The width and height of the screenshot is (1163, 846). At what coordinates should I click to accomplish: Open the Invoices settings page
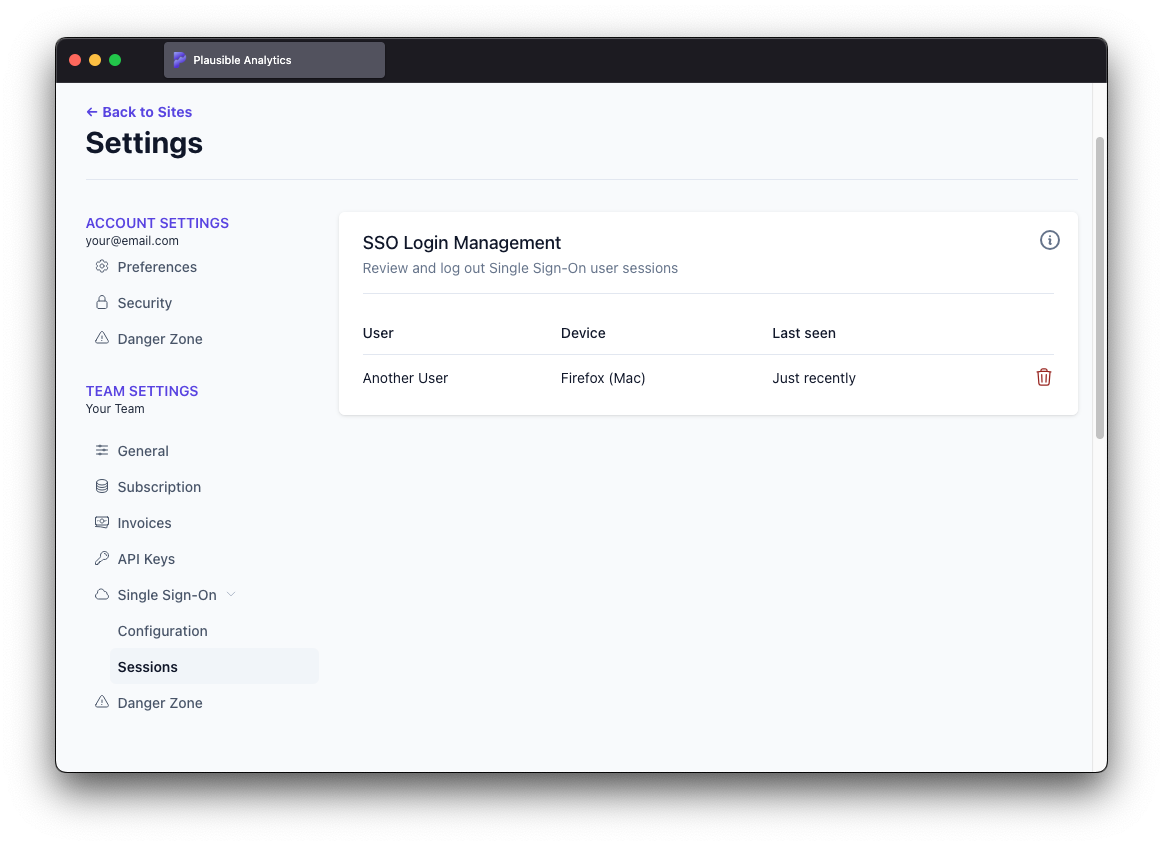(x=144, y=523)
